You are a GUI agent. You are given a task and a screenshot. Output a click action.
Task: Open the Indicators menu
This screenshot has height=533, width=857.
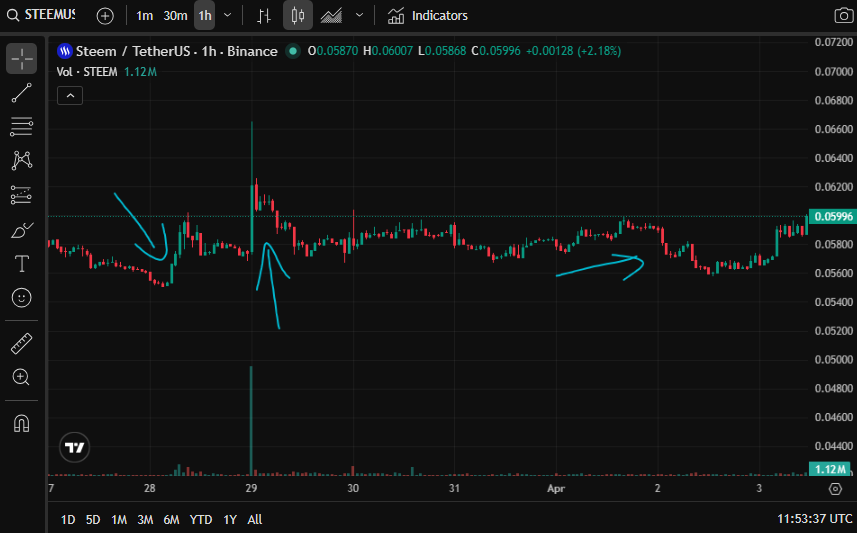tap(428, 16)
